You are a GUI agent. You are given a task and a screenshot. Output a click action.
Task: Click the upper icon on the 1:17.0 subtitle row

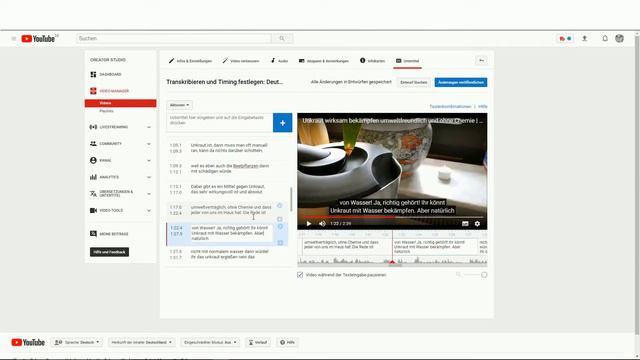pyautogui.click(x=280, y=206)
